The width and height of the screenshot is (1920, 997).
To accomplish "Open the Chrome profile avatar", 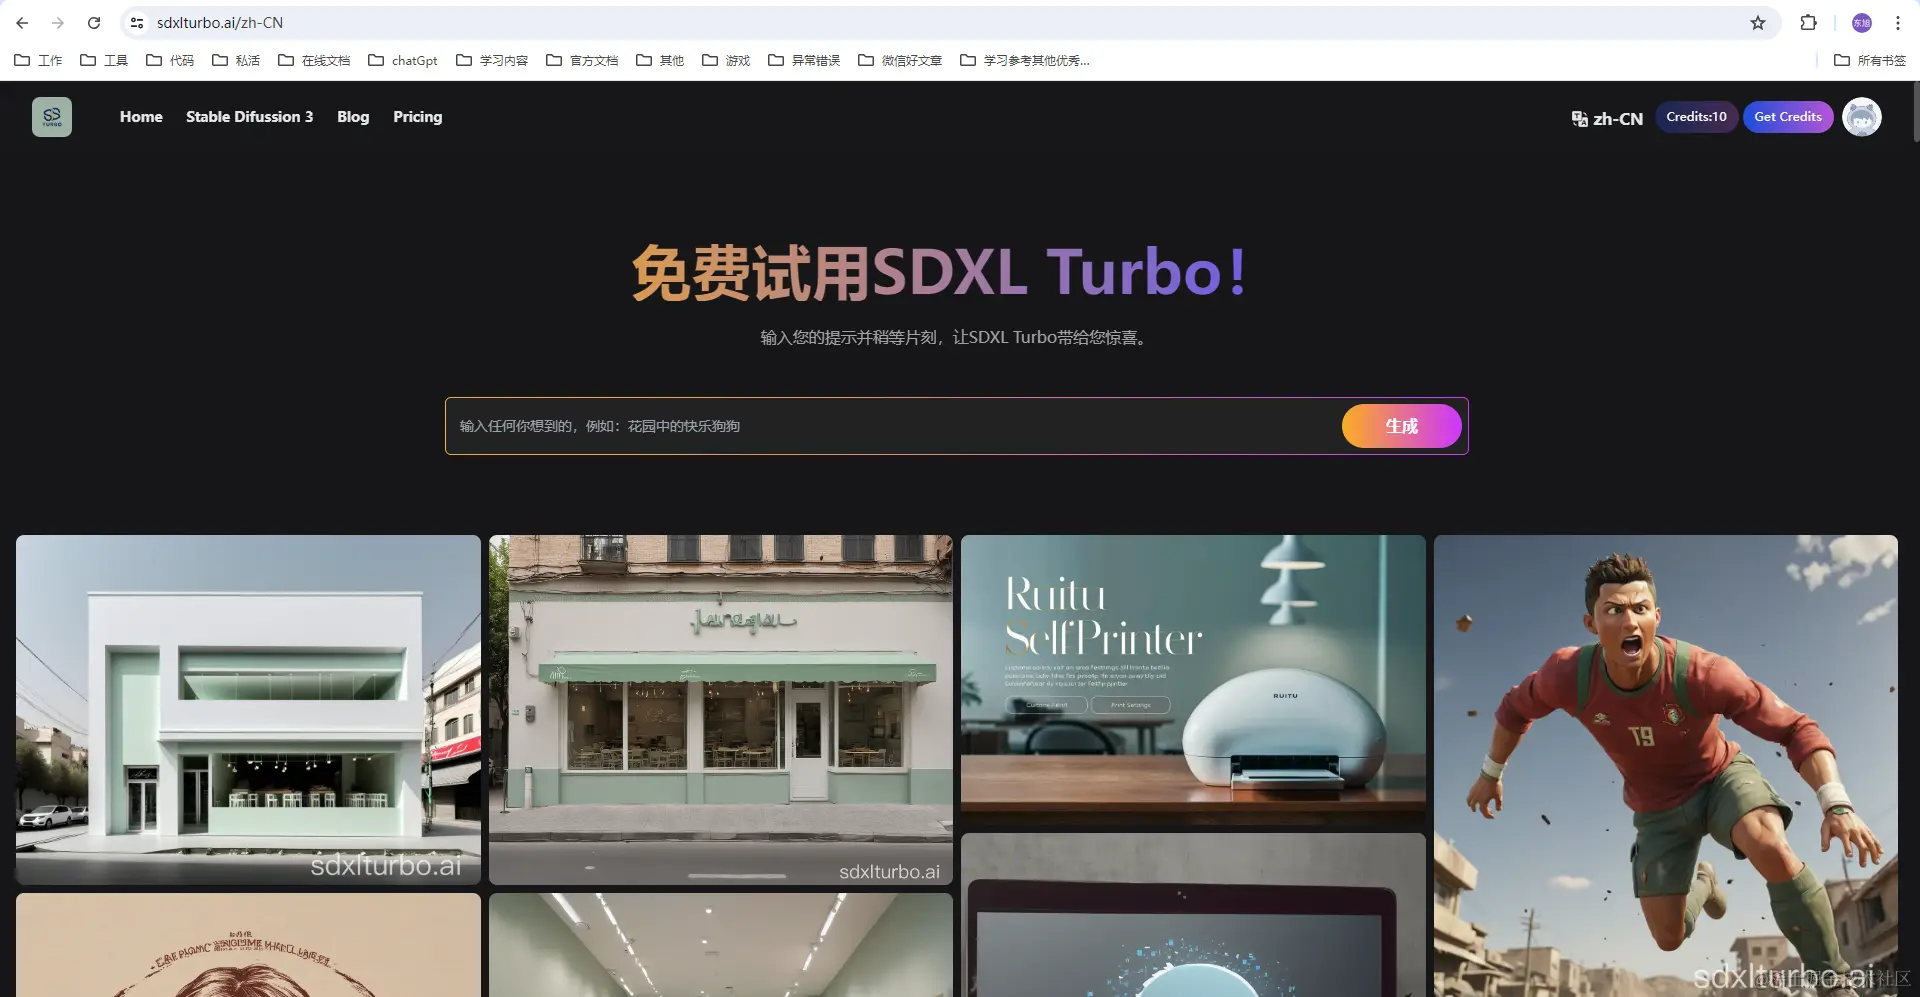I will click(1862, 23).
